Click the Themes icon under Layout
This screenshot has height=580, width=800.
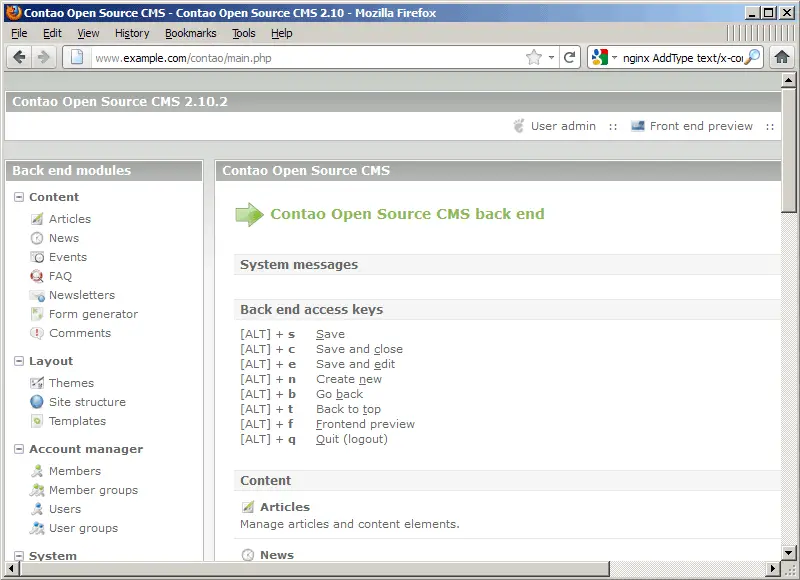[x=37, y=383]
